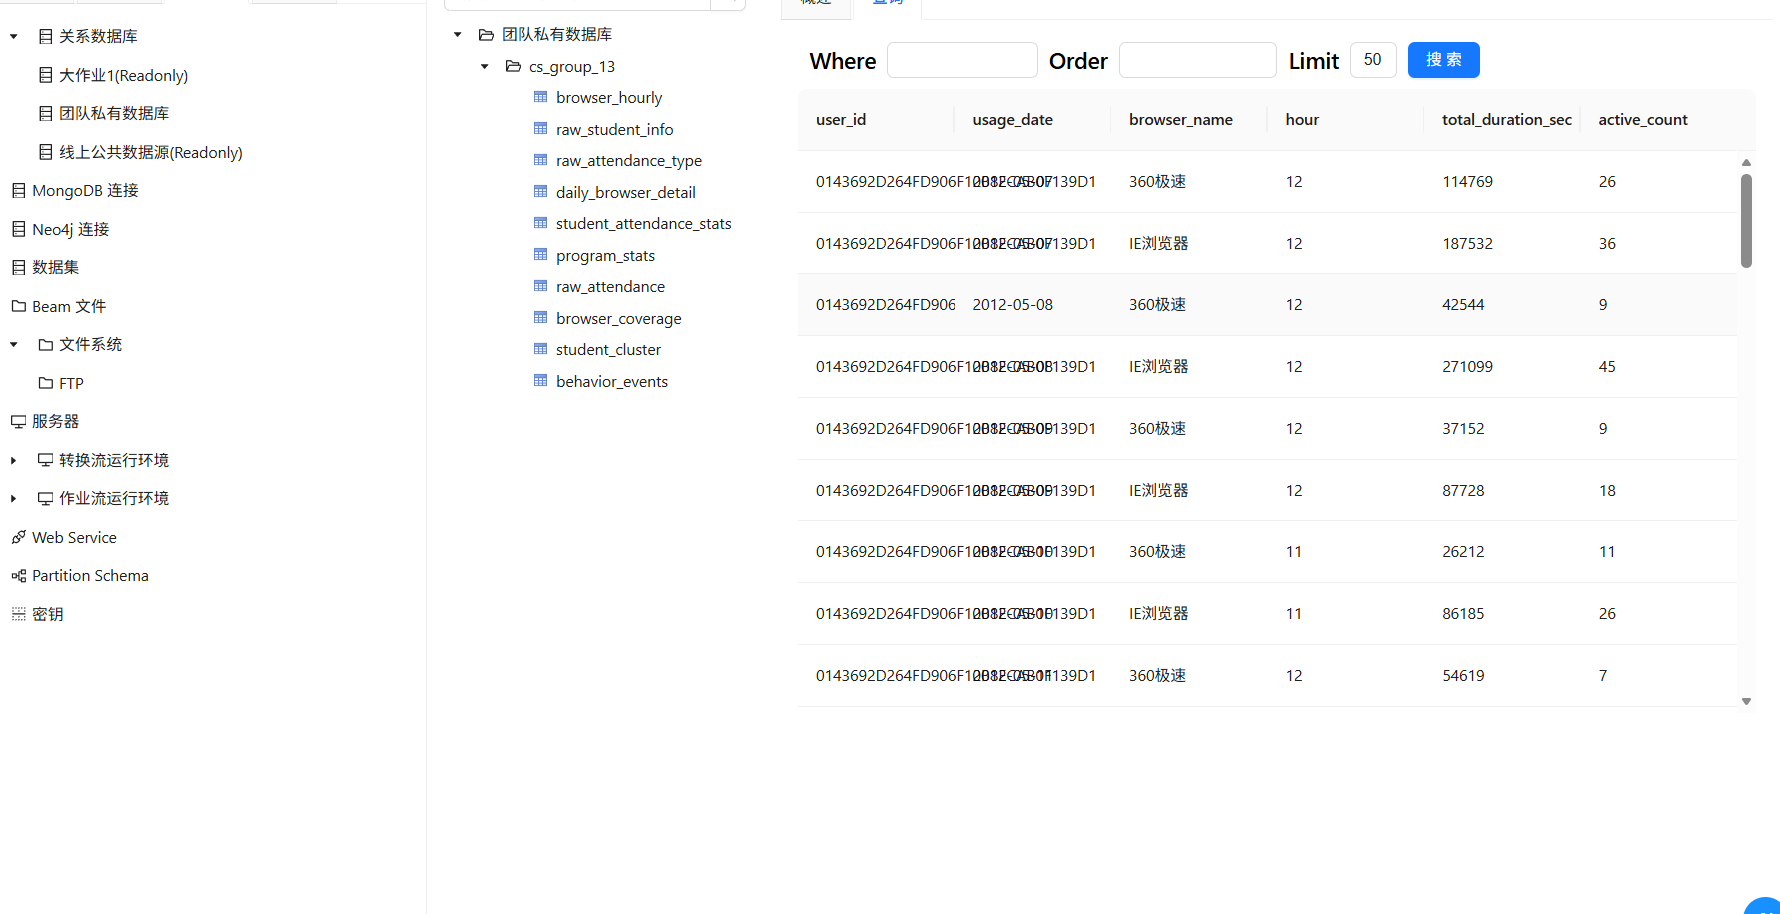1780x914 pixels.
Task: Click the usage_date column header
Action: coord(1033,119)
